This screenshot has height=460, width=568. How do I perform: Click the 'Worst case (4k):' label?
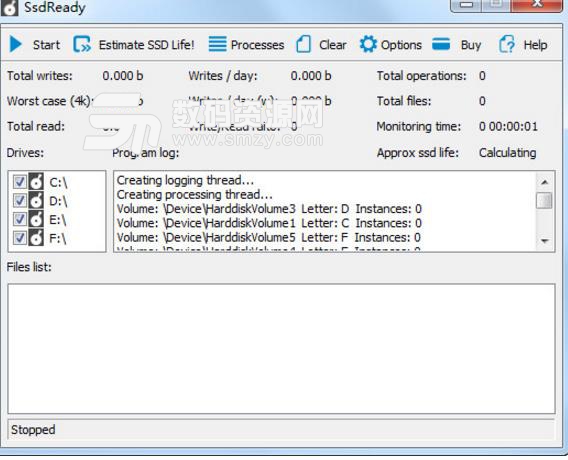50,101
